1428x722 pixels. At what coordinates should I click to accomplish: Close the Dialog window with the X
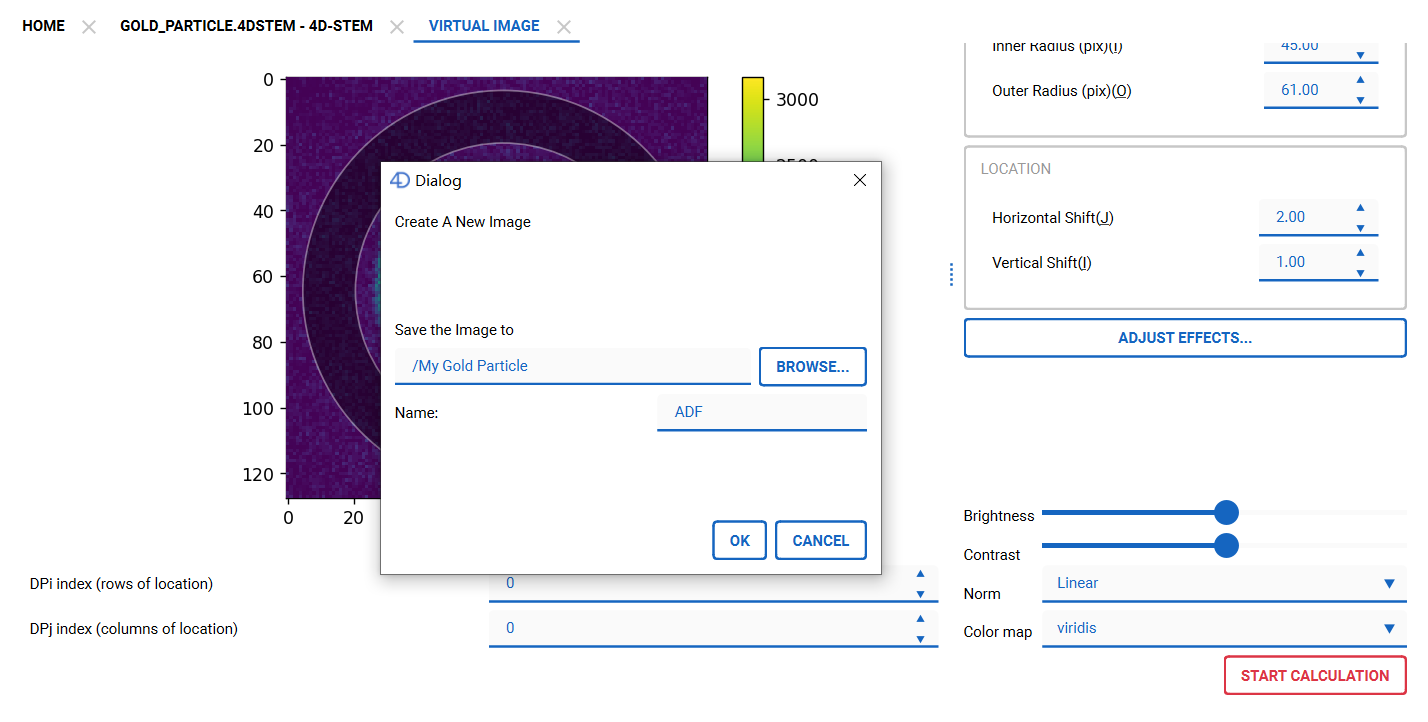click(859, 180)
